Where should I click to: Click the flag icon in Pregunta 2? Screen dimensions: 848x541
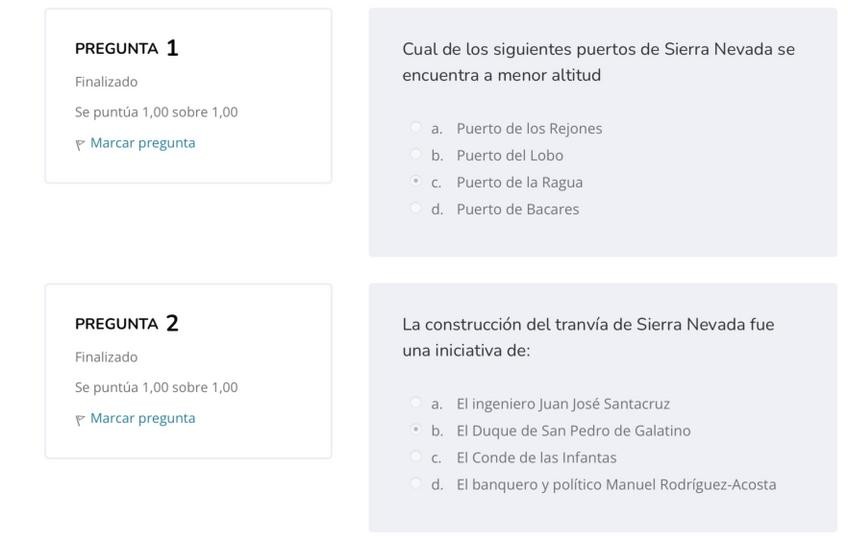[x=80, y=420]
